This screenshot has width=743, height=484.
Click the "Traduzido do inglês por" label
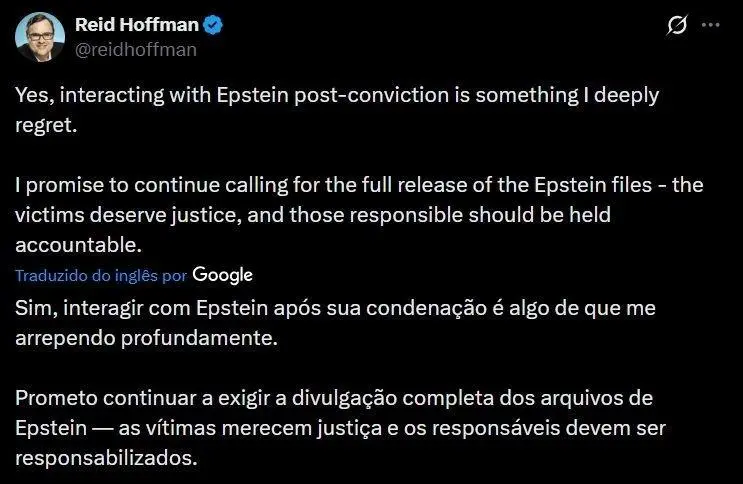101,275
